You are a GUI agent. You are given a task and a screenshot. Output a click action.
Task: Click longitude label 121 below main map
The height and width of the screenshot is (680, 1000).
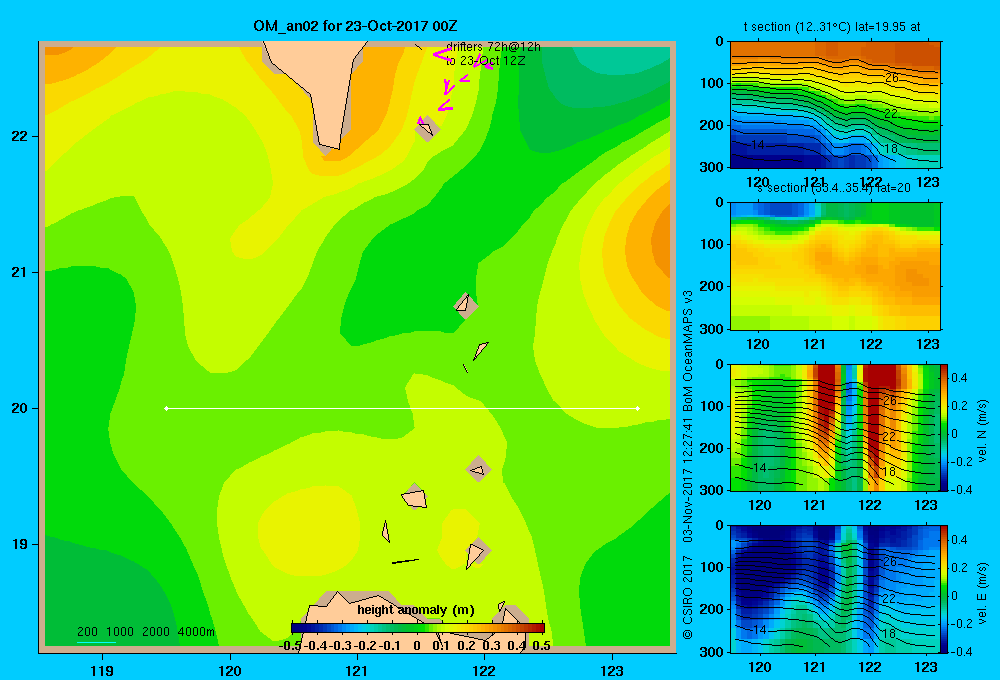pyautogui.click(x=357, y=670)
